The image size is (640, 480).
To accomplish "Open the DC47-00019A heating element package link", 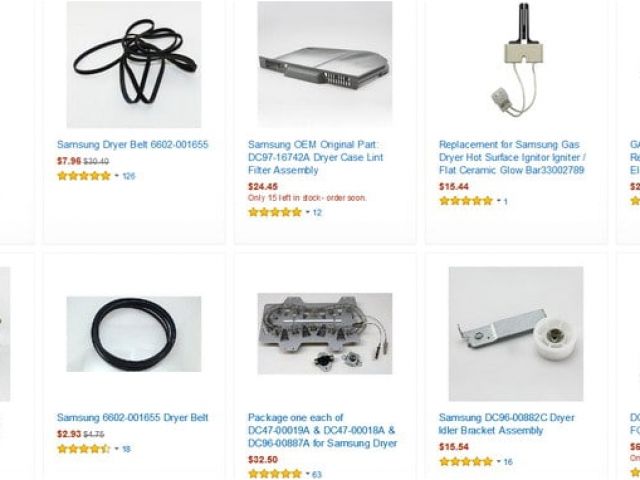I will point(322,430).
